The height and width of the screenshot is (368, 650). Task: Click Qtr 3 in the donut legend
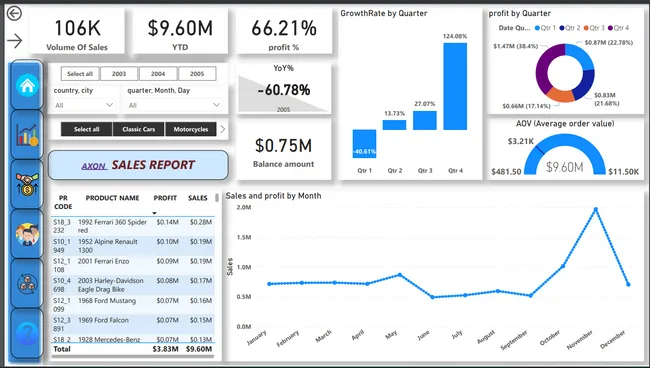(594, 28)
